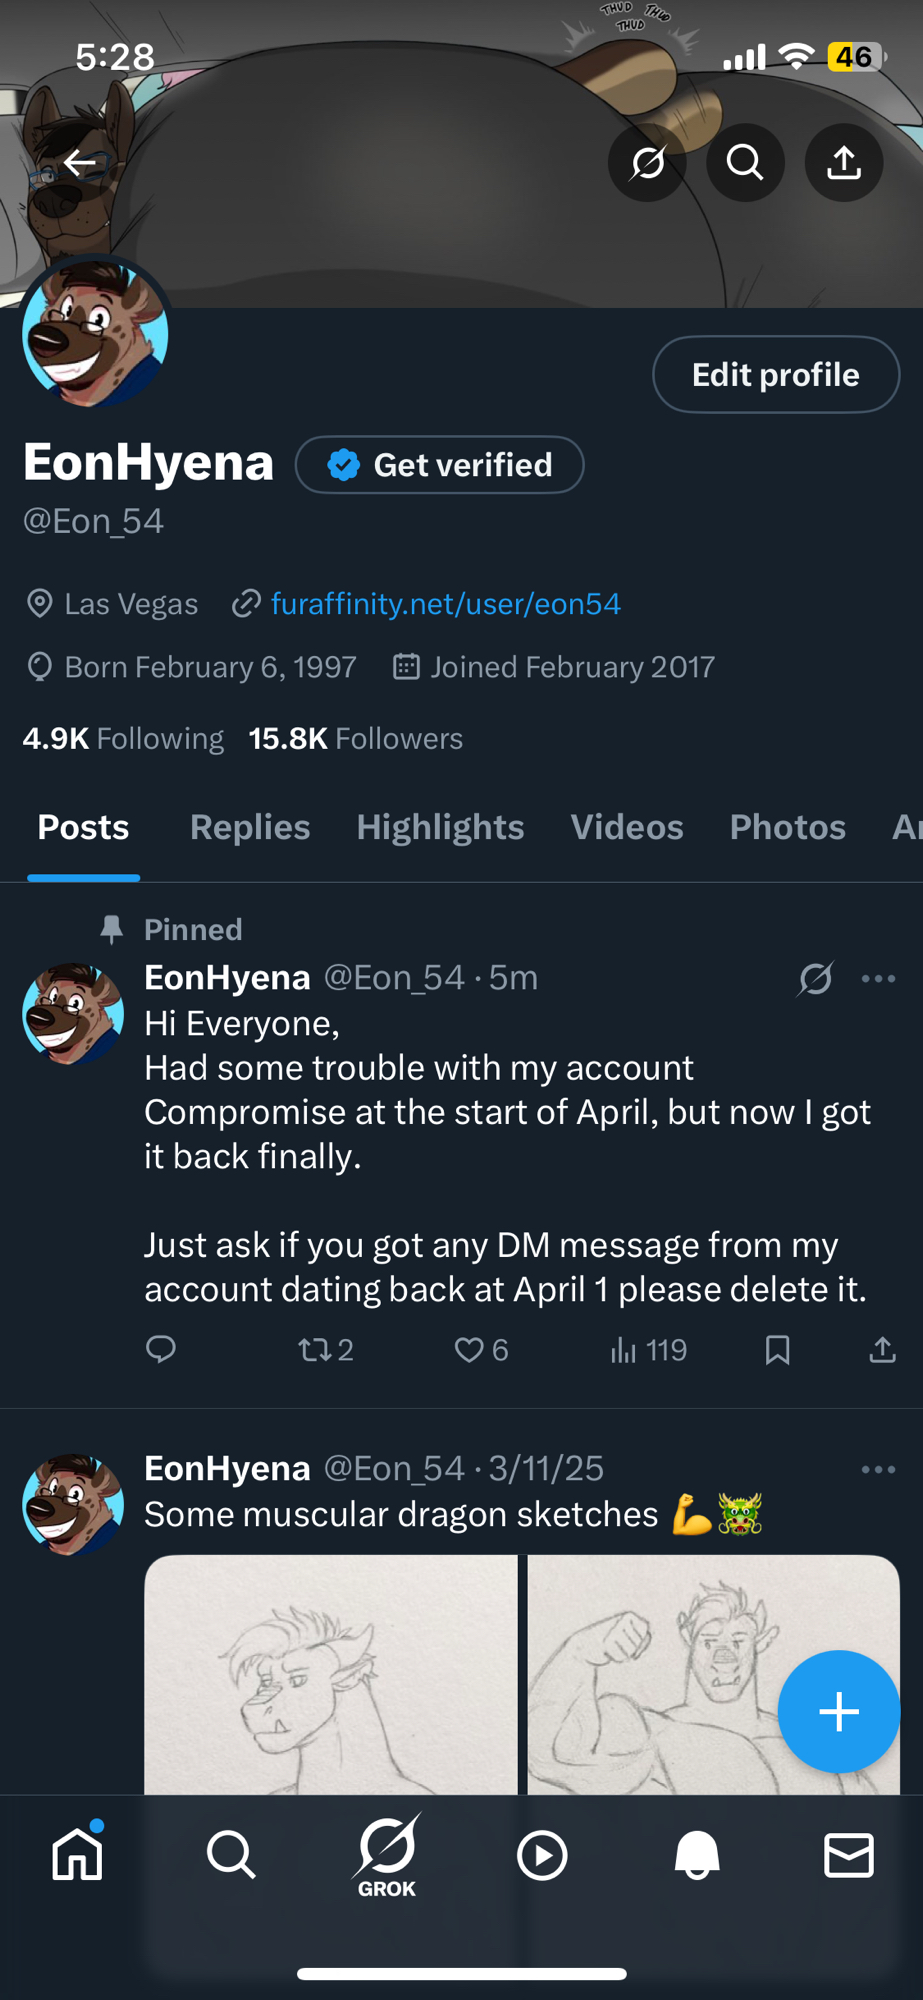This screenshot has height=2000, width=923.
Task: Open the left dragon sketch image
Action: coord(331,1674)
